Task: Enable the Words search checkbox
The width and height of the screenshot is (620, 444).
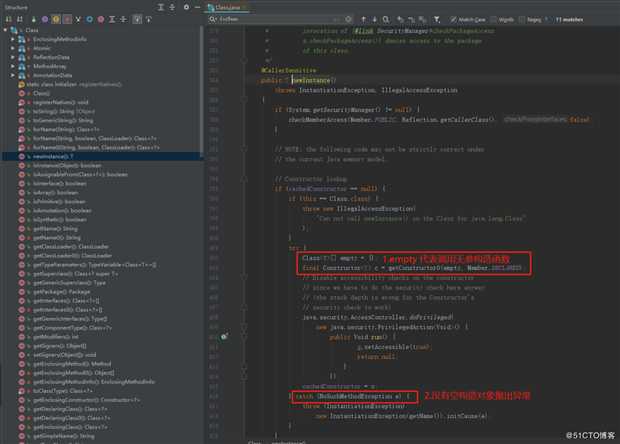Action: click(x=492, y=18)
